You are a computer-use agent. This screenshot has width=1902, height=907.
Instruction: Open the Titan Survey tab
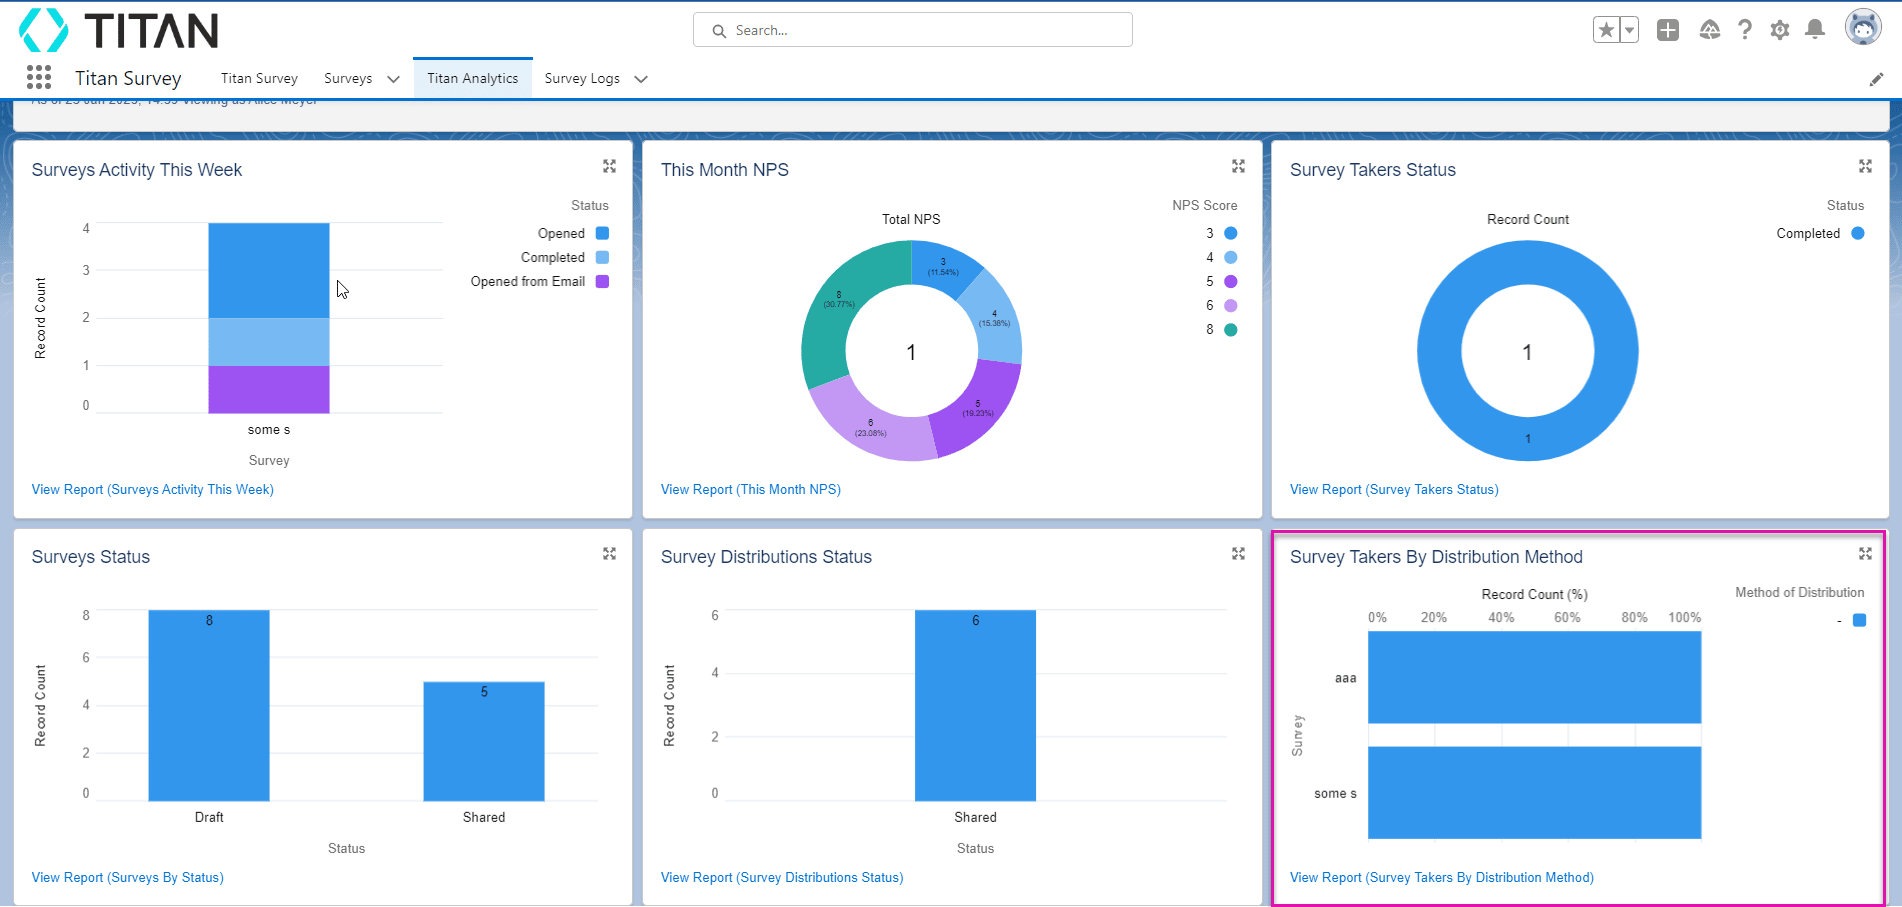(259, 78)
